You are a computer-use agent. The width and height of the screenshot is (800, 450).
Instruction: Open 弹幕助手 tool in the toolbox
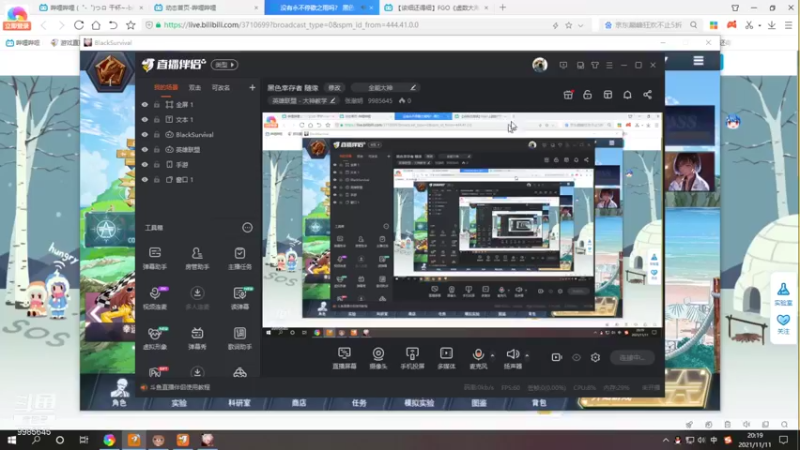[x=155, y=258]
